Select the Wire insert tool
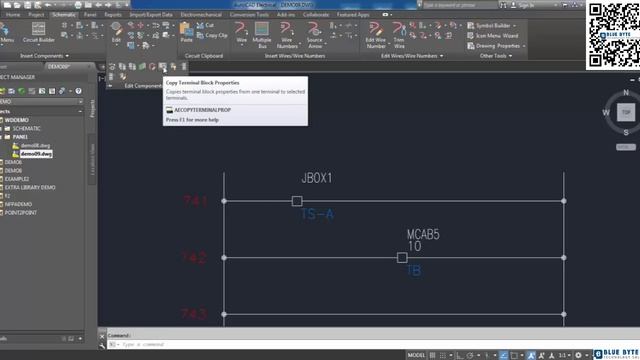The height and width of the screenshot is (360, 640). 241,33
